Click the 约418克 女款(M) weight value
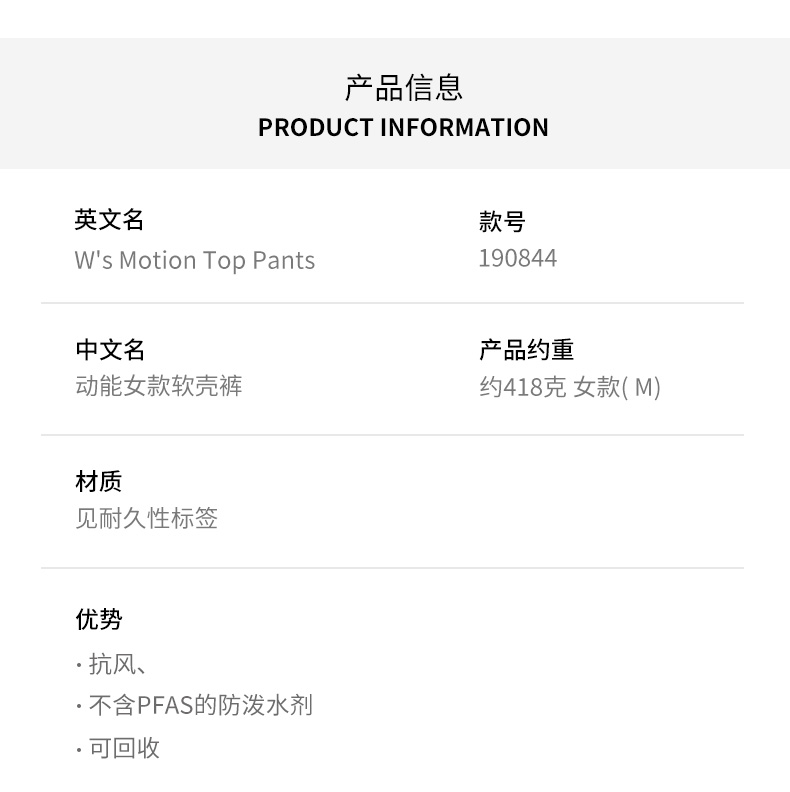 [x=570, y=387]
